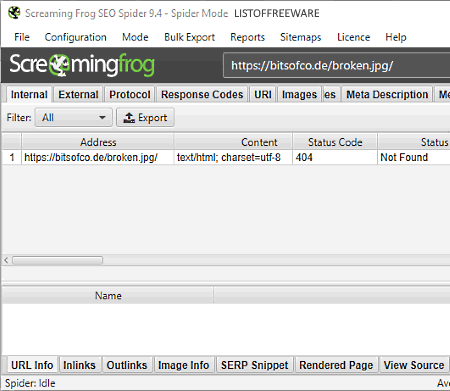Select the text/html; charset=utf-8 cell
The image size is (450, 391).
click(x=233, y=157)
